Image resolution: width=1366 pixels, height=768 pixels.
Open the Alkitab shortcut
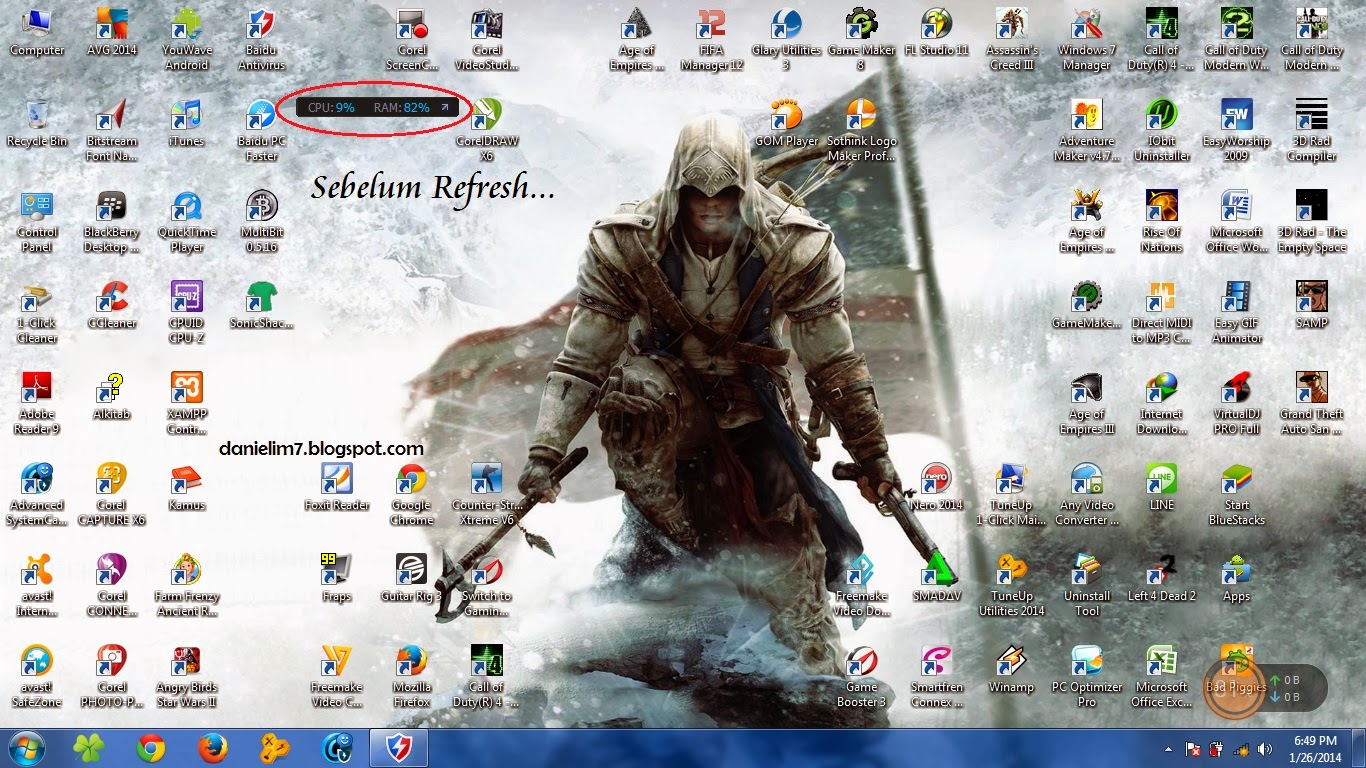click(112, 396)
